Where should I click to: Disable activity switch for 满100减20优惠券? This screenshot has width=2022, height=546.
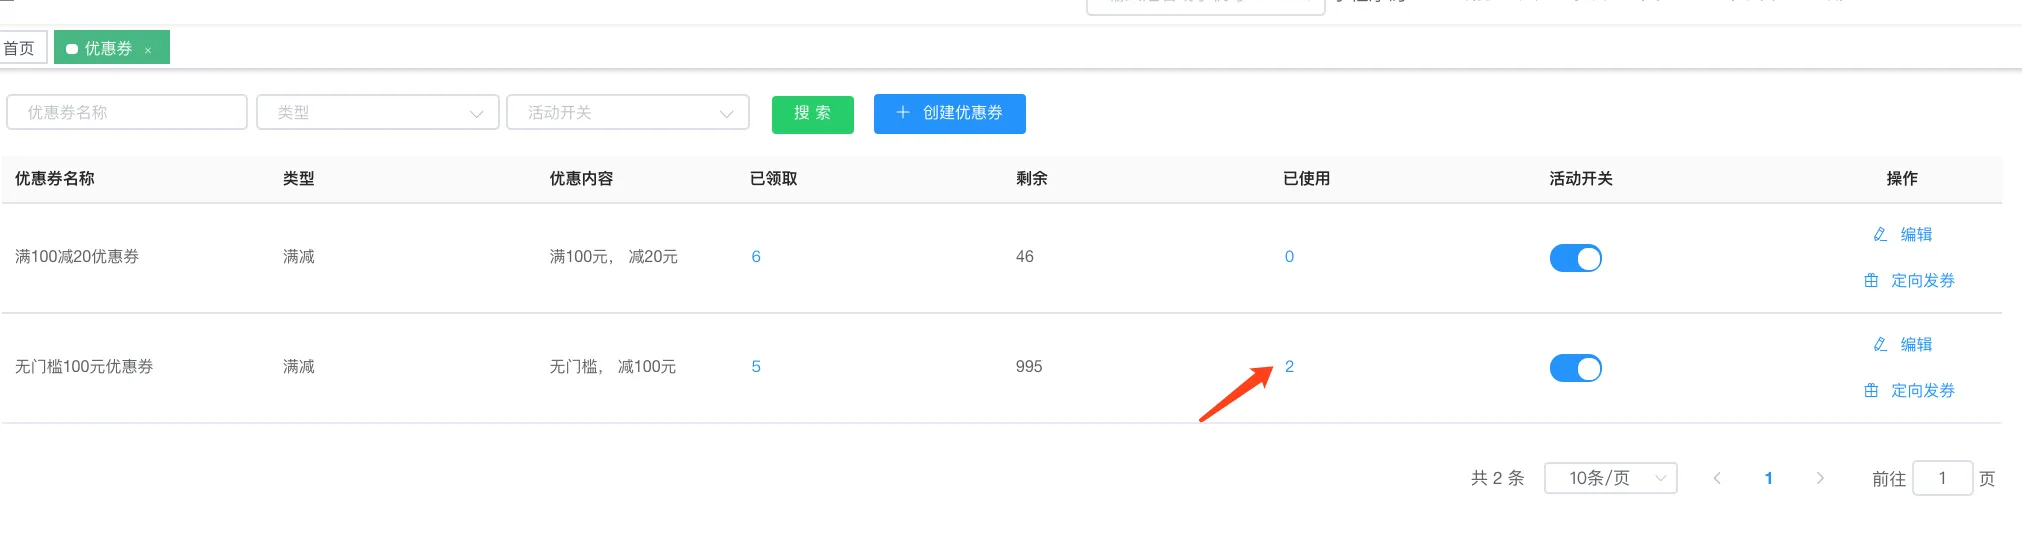click(x=1575, y=258)
